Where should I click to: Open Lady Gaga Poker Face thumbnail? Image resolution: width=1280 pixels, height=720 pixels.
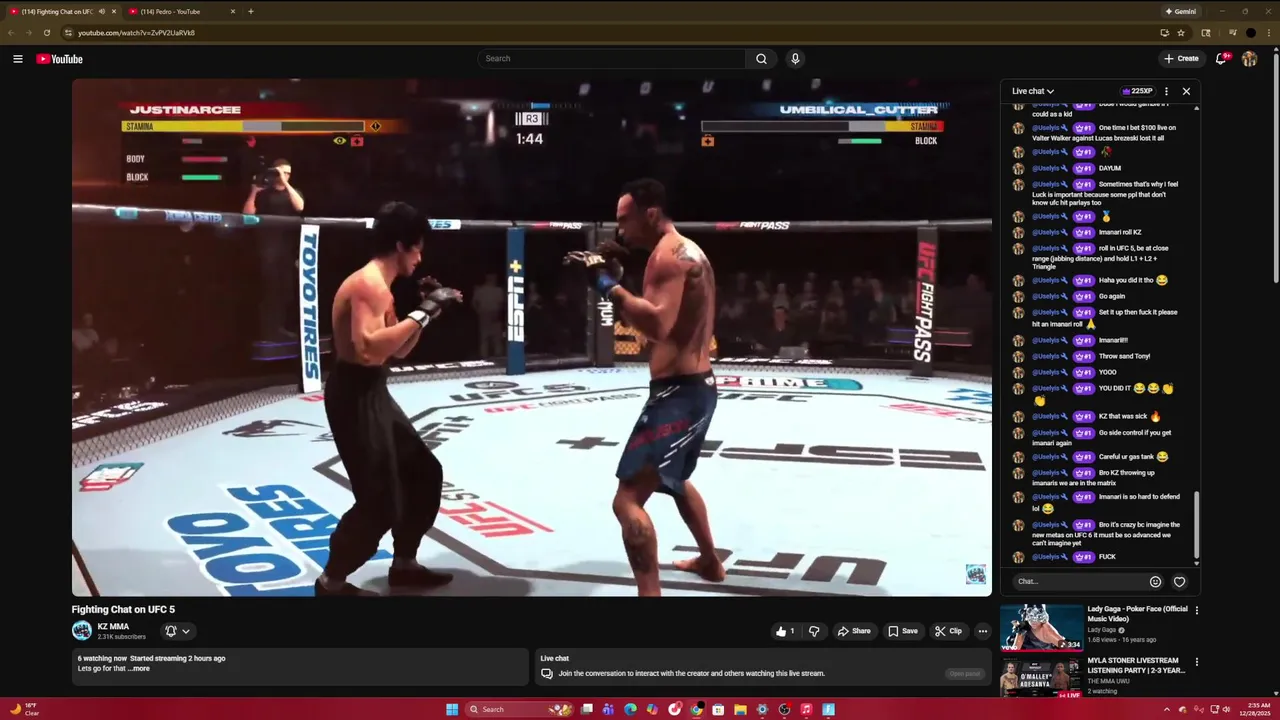(1041, 627)
